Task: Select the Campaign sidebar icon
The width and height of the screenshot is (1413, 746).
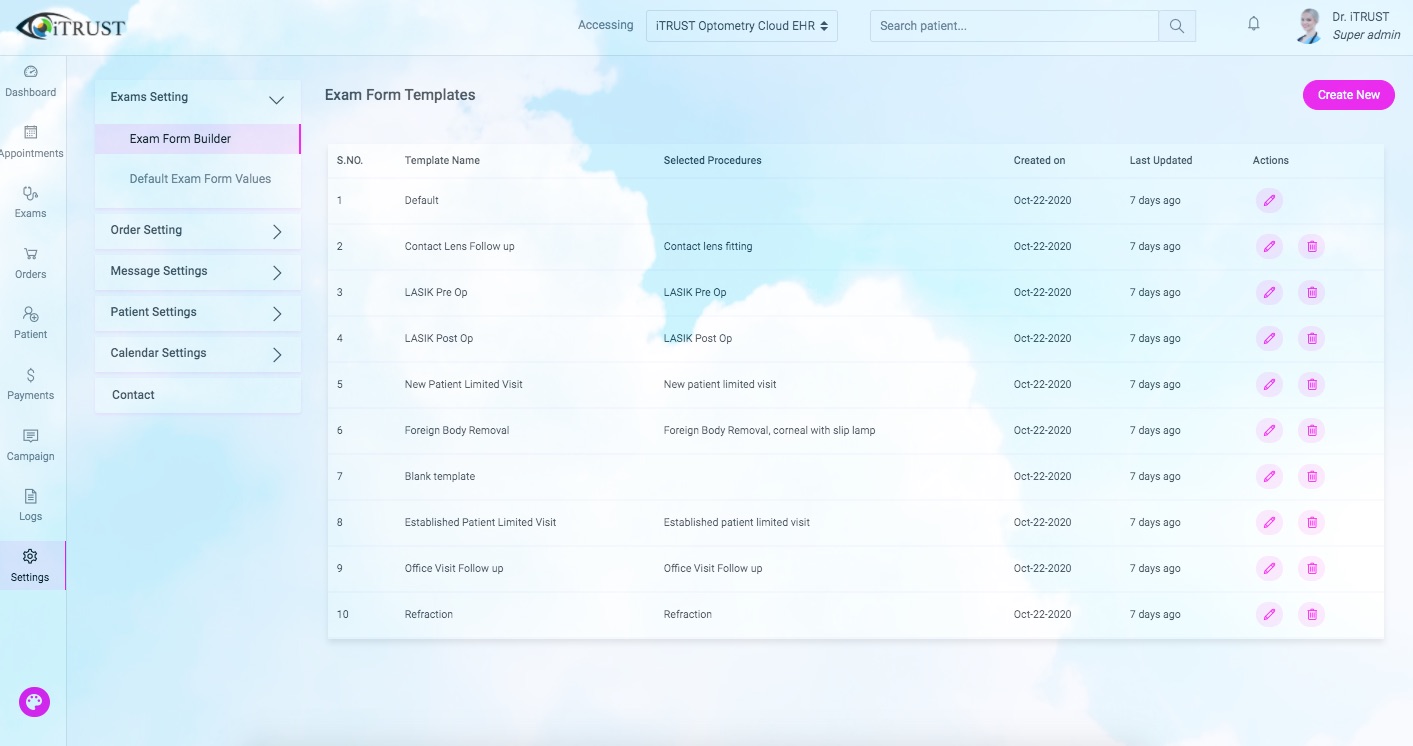Action: [30, 442]
